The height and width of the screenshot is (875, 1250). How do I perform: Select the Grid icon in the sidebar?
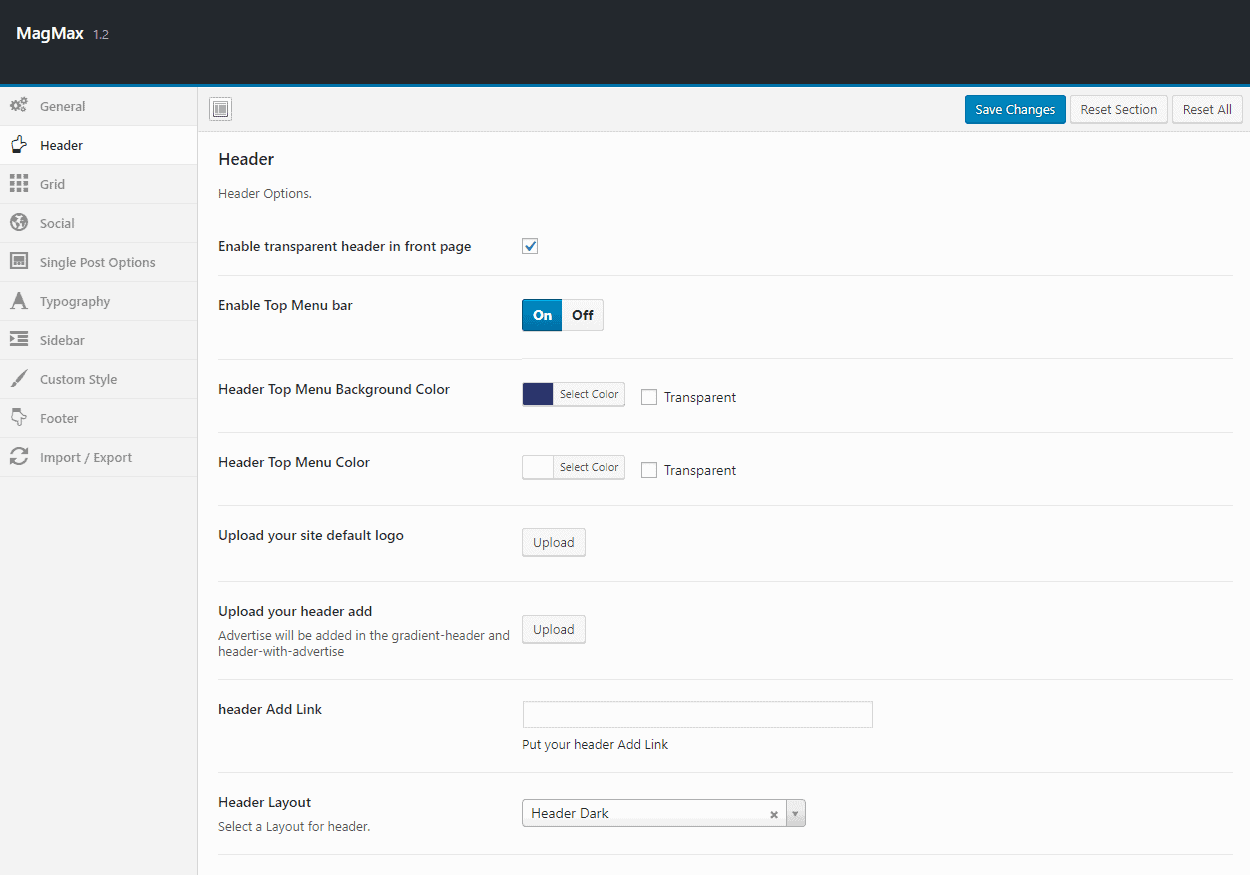tap(19, 184)
